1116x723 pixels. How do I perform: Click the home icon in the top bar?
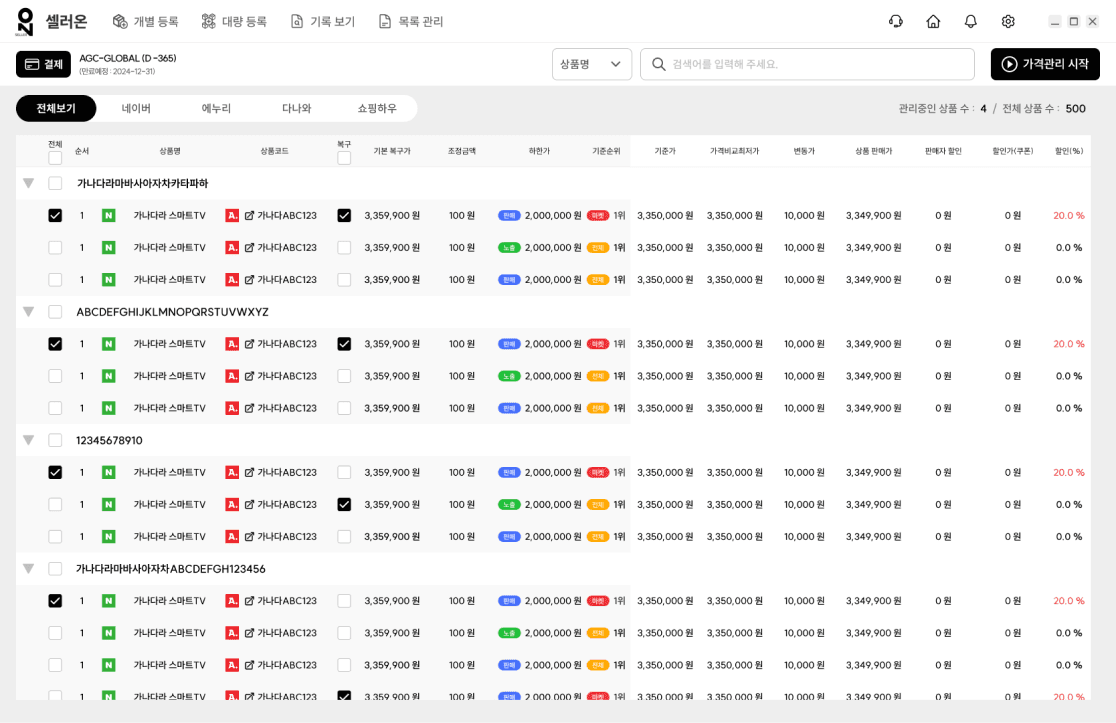(x=933, y=20)
